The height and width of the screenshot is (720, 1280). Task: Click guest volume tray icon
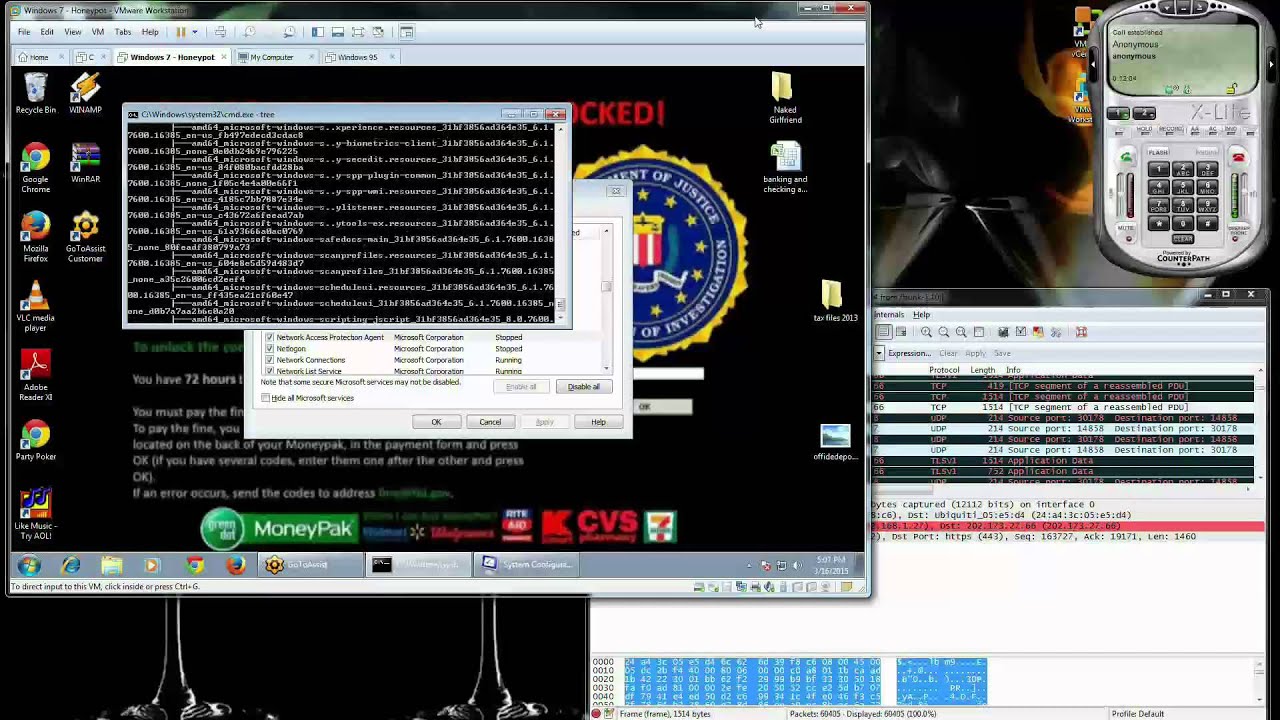tap(797, 566)
